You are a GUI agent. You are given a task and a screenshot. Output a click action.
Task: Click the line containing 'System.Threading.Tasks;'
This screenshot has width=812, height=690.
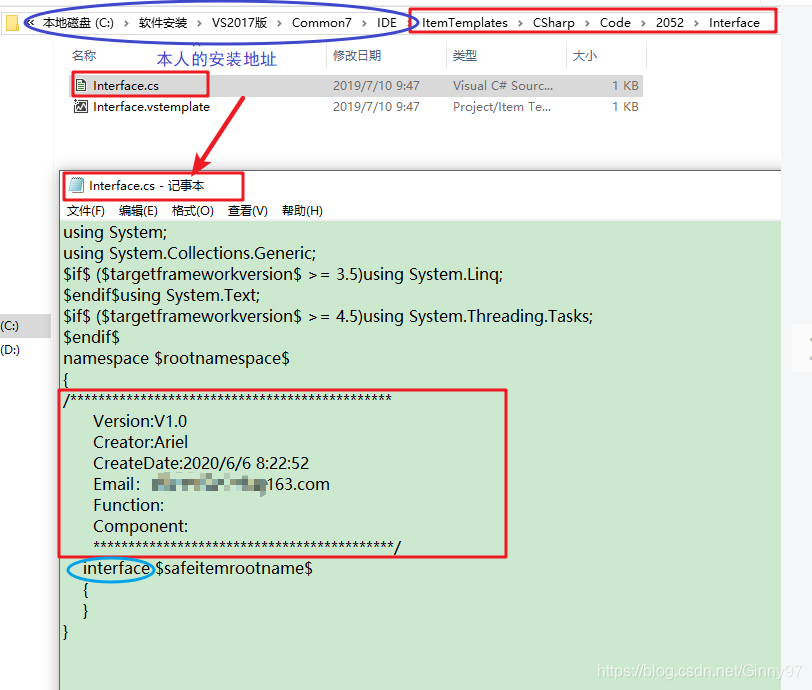328,316
